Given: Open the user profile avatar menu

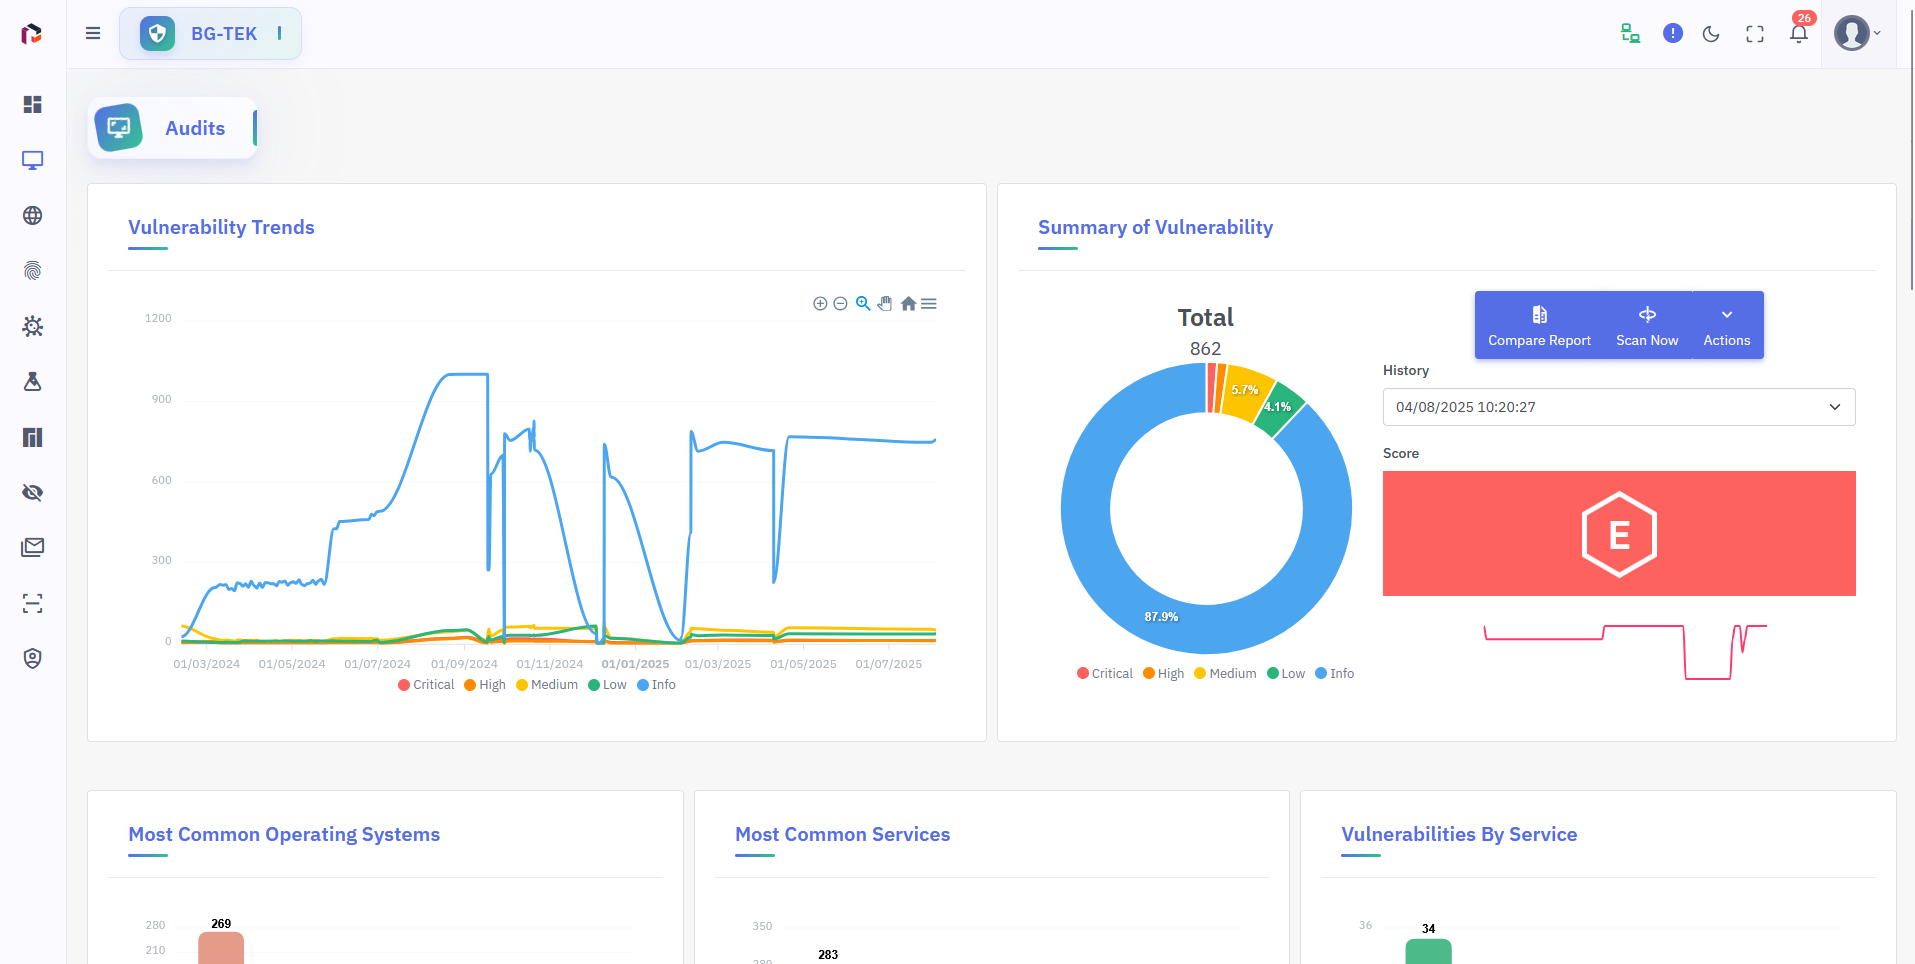Looking at the screenshot, I should [1856, 34].
